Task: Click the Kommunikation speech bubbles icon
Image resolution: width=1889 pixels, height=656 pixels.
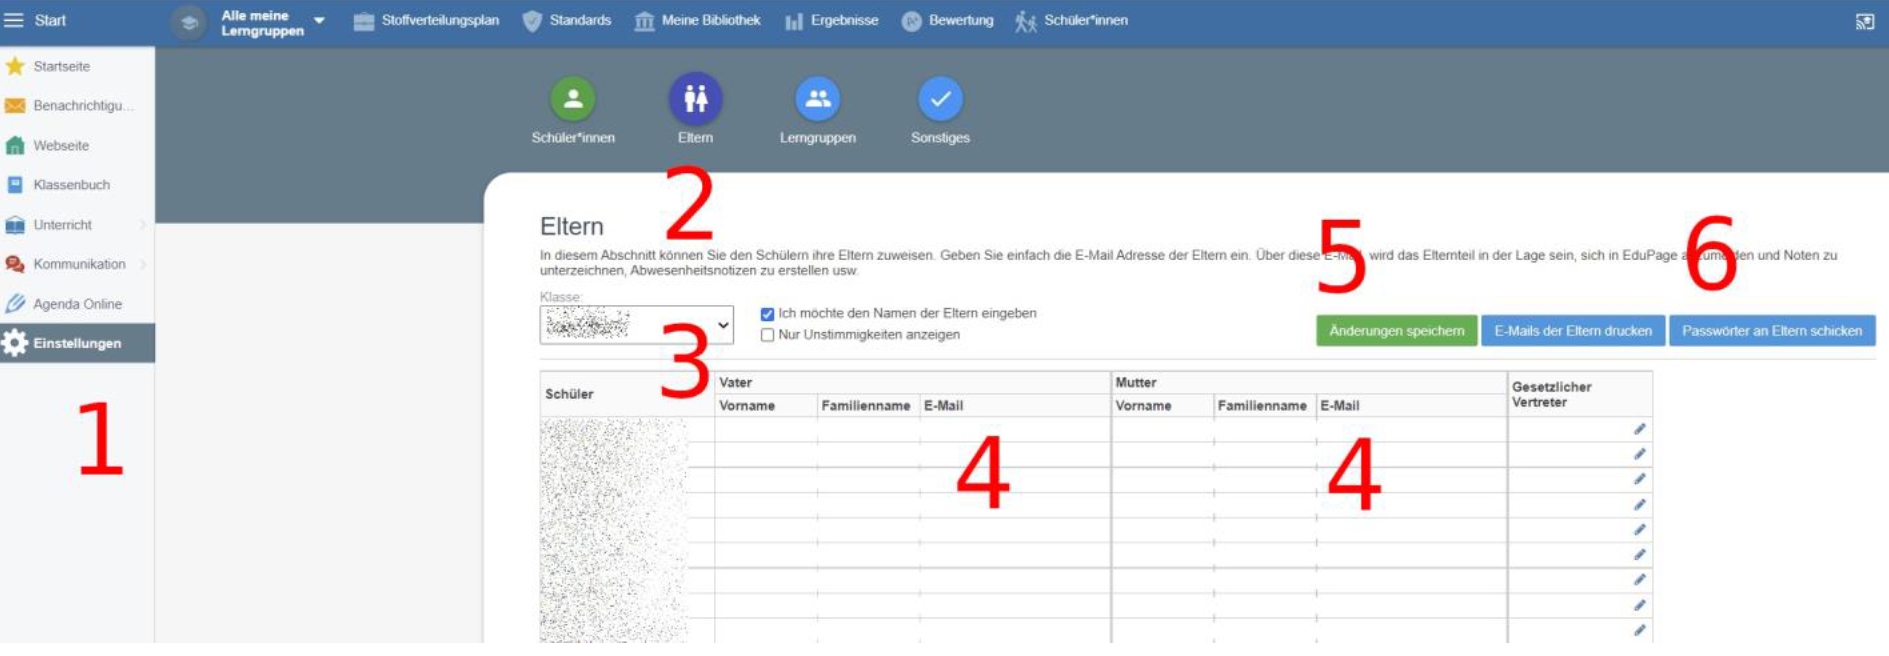Action: pos(15,264)
